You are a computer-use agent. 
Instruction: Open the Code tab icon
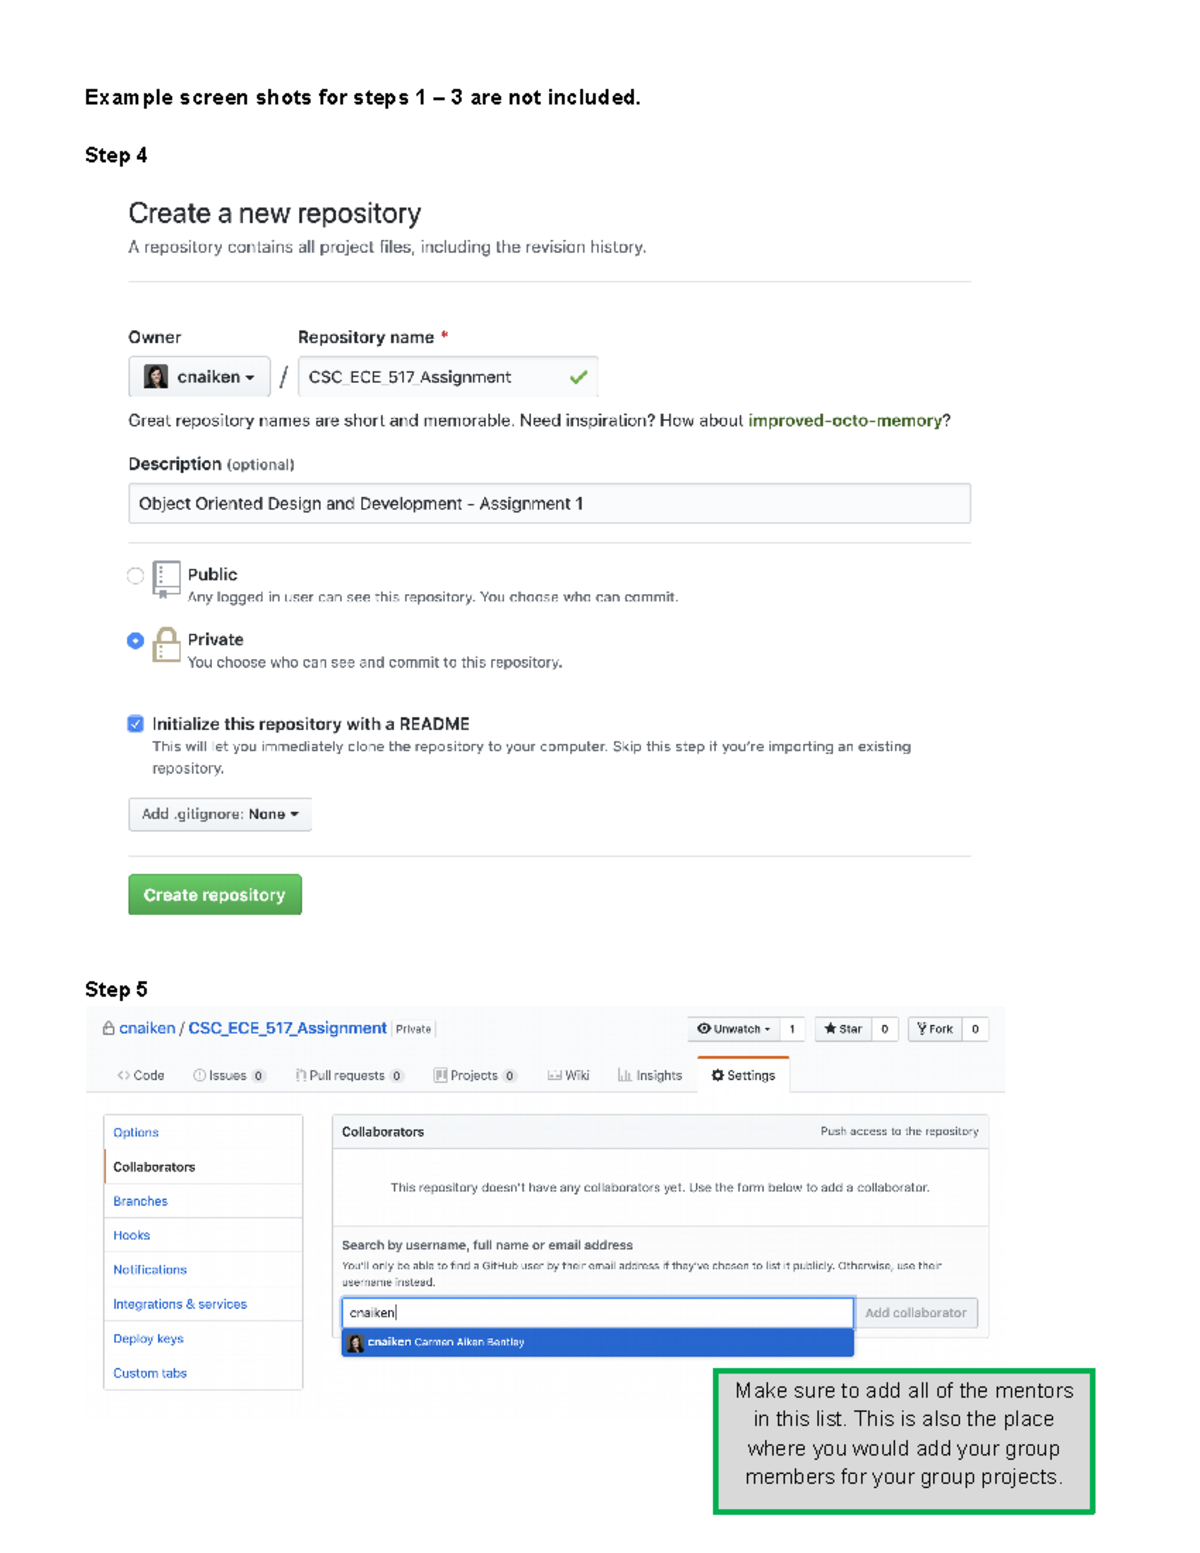tap(123, 1075)
